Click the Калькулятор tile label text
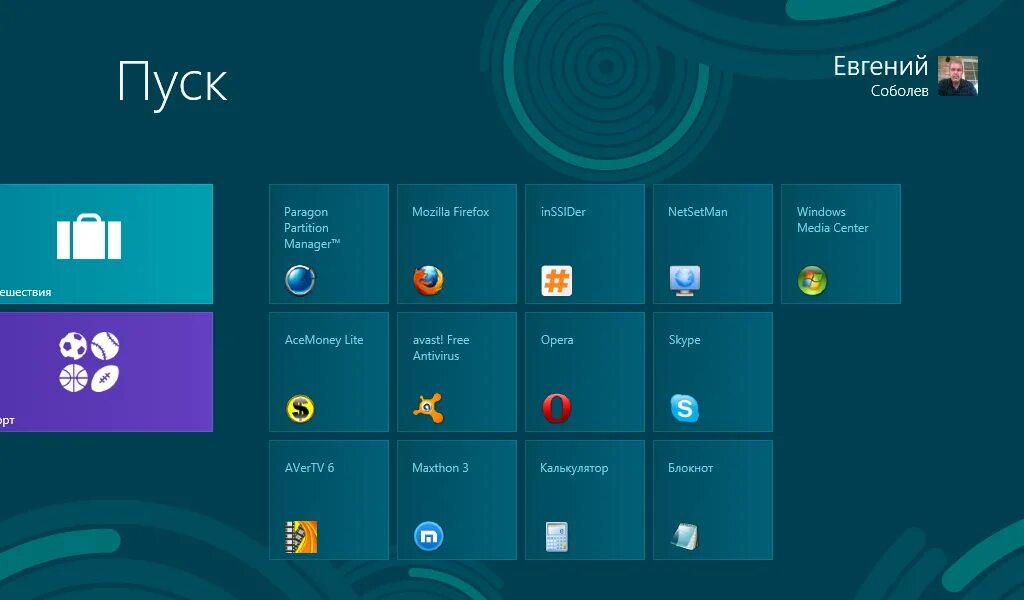Viewport: 1024px width, 600px height. click(x=574, y=468)
